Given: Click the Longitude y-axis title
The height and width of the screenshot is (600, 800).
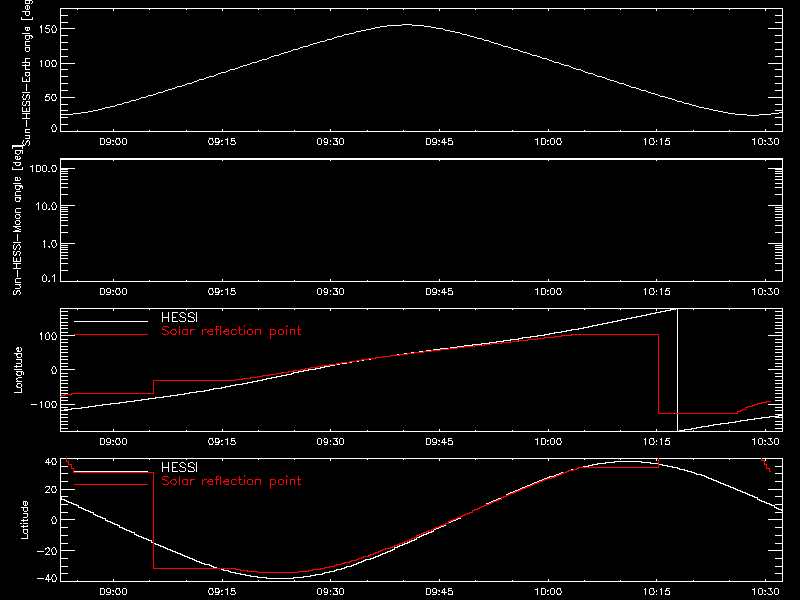Looking at the screenshot, I should 18,370.
